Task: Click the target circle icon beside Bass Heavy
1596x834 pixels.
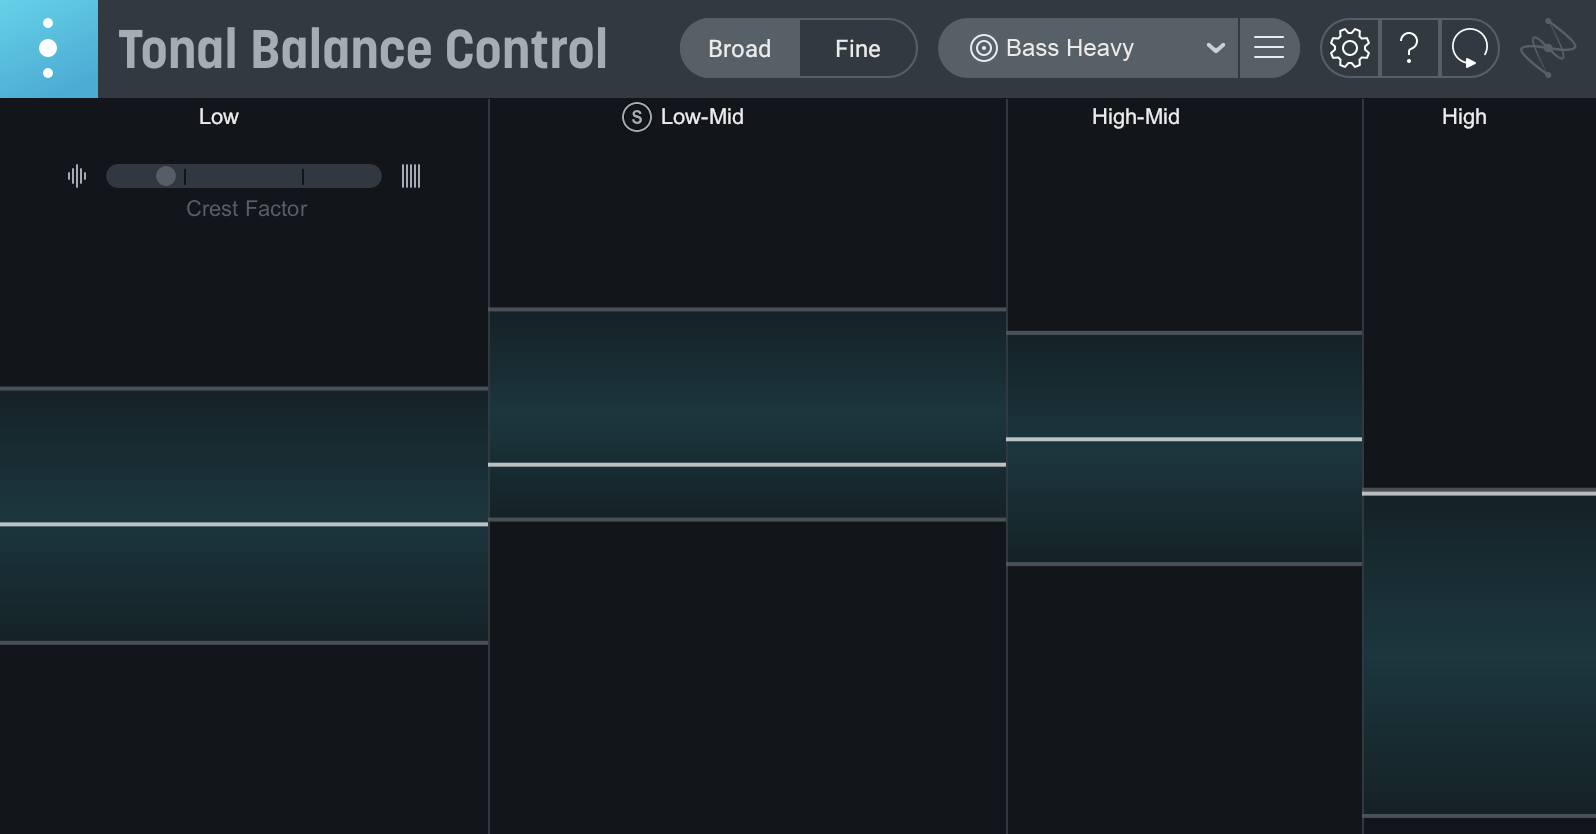Action: coord(984,48)
